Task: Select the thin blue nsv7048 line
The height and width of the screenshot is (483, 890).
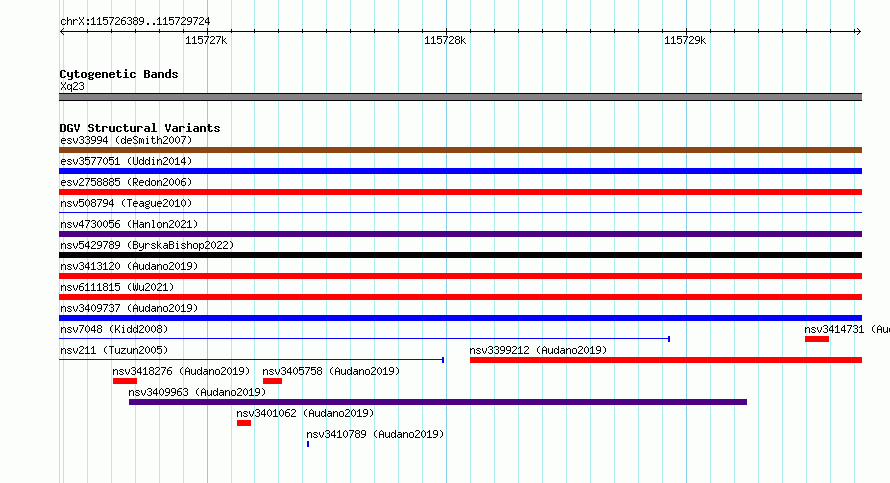Action: (x=364, y=339)
